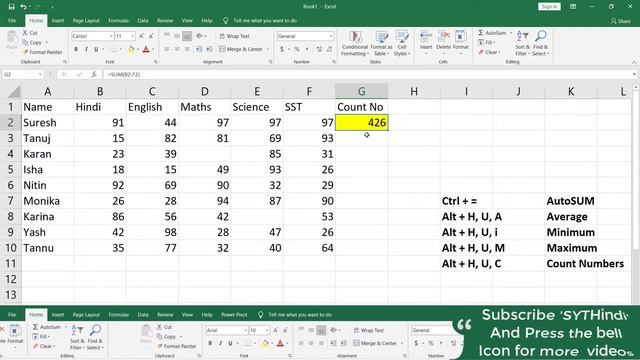Click AutoSum in the bottom ribbon
This screenshot has width=640, height=360.
pyautogui.click(x=47, y=327)
